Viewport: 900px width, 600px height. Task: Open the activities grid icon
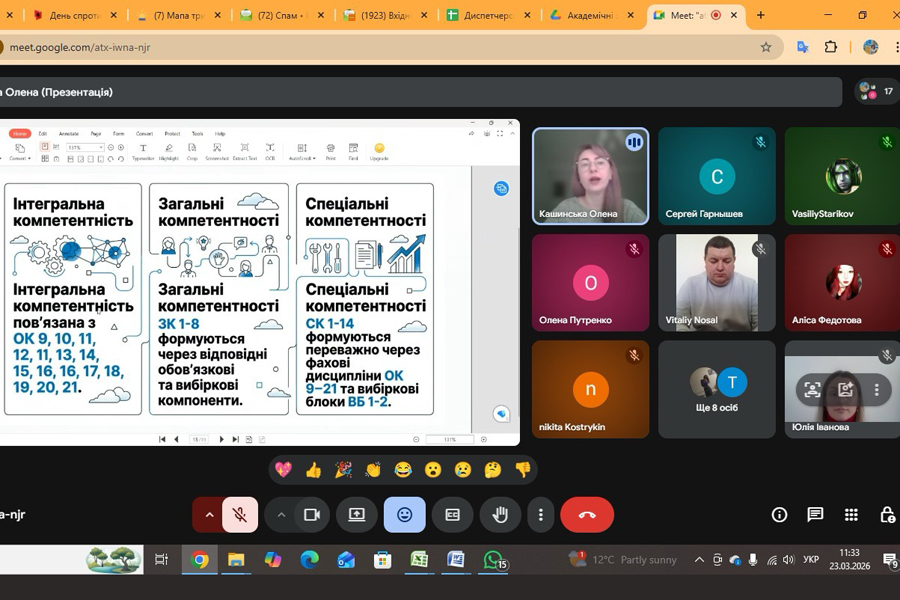coord(851,515)
